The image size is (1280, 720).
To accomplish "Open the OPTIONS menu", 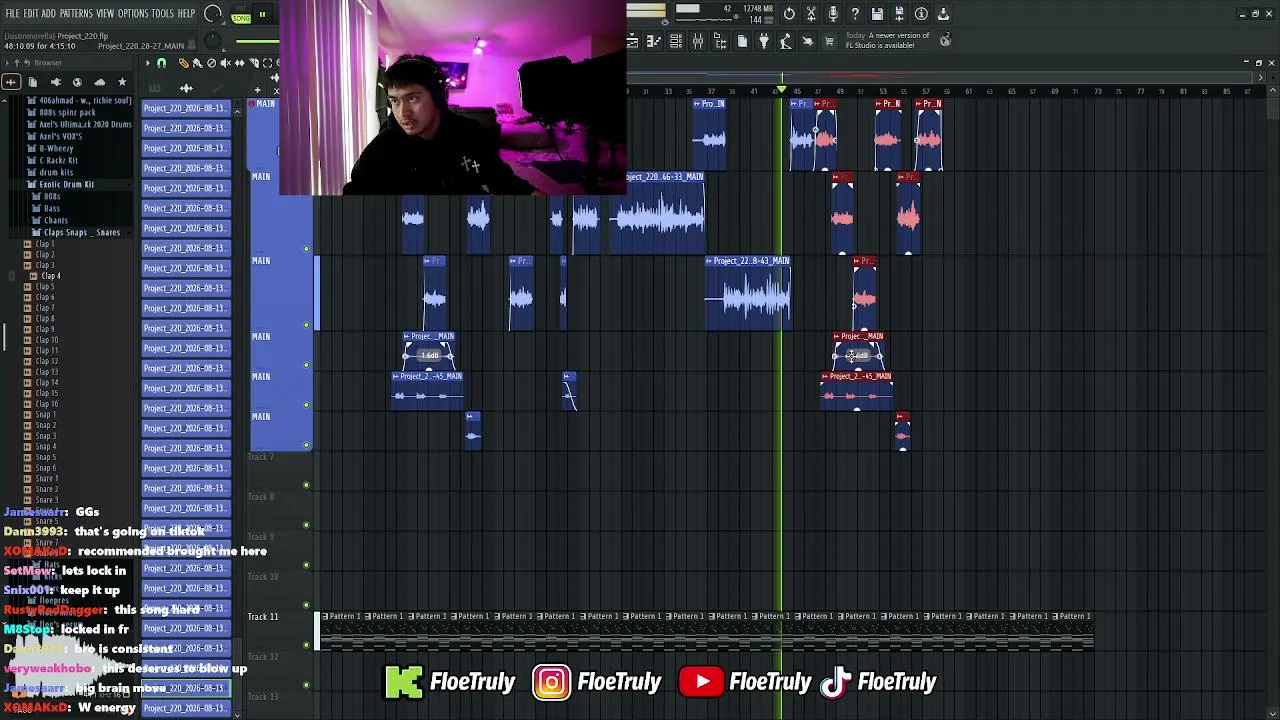I will click(x=133, y=14).
